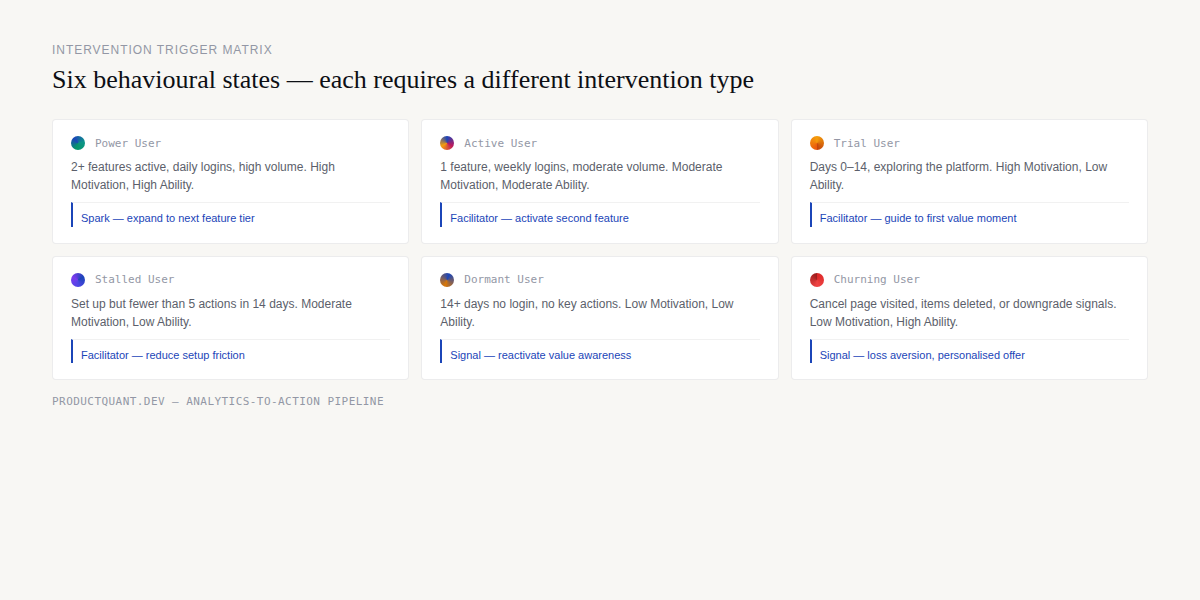The width and height of the screenshot is (1200, 600).
Task: Click the "Six behavioural states" headline
Action: click(403, 80)
